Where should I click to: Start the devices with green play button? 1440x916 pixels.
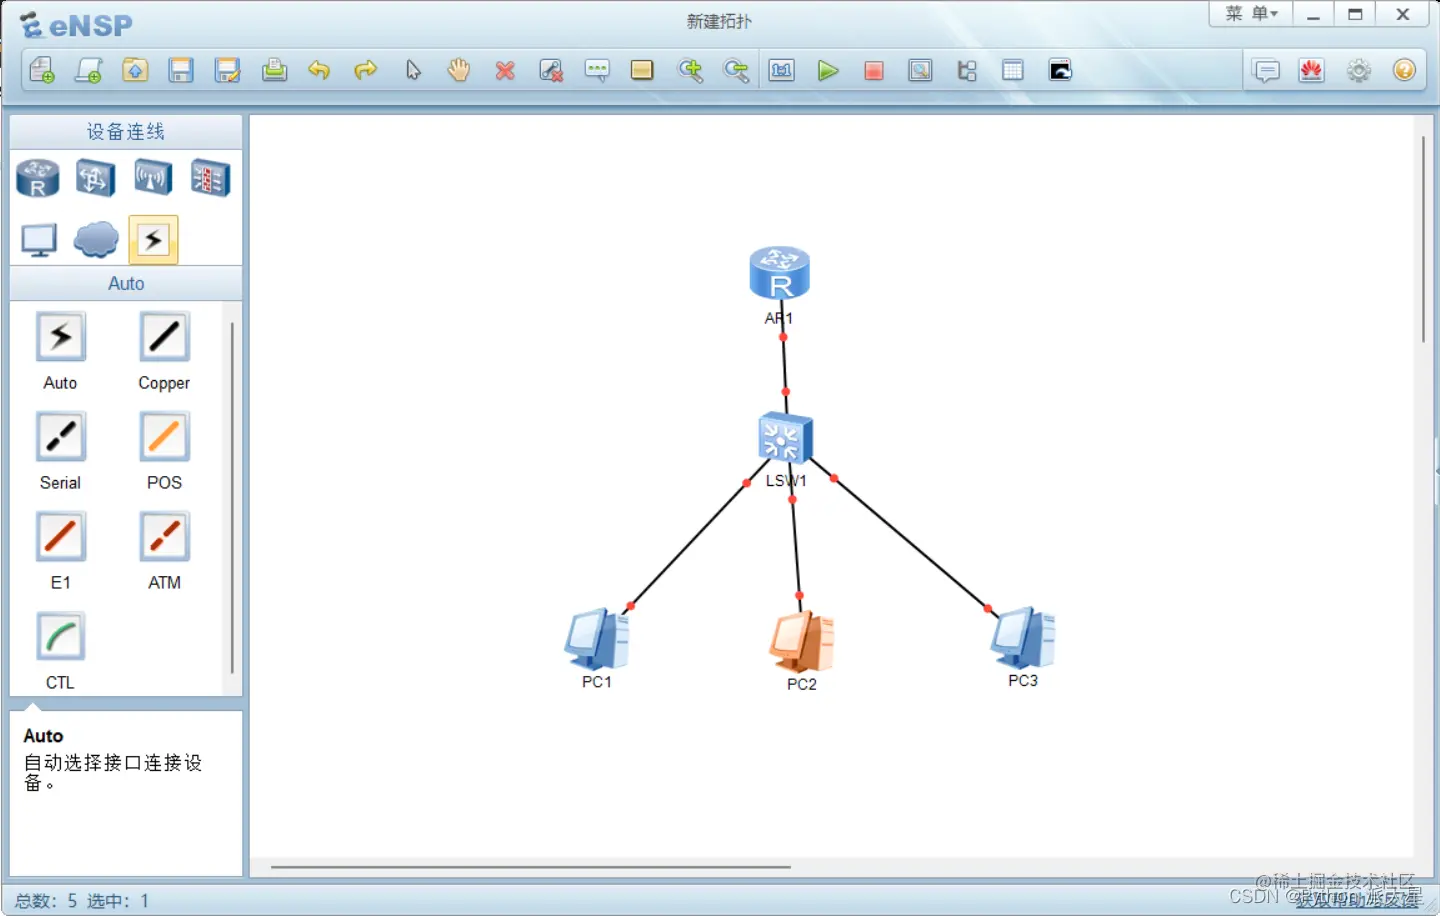(827, 70)
